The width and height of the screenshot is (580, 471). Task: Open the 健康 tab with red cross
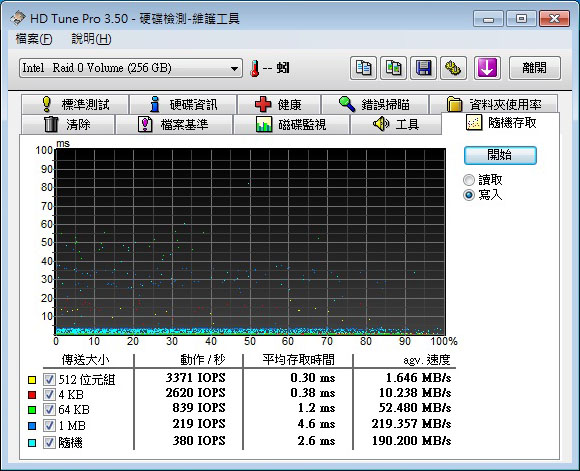pyautogui.click(x=279, y=104)
